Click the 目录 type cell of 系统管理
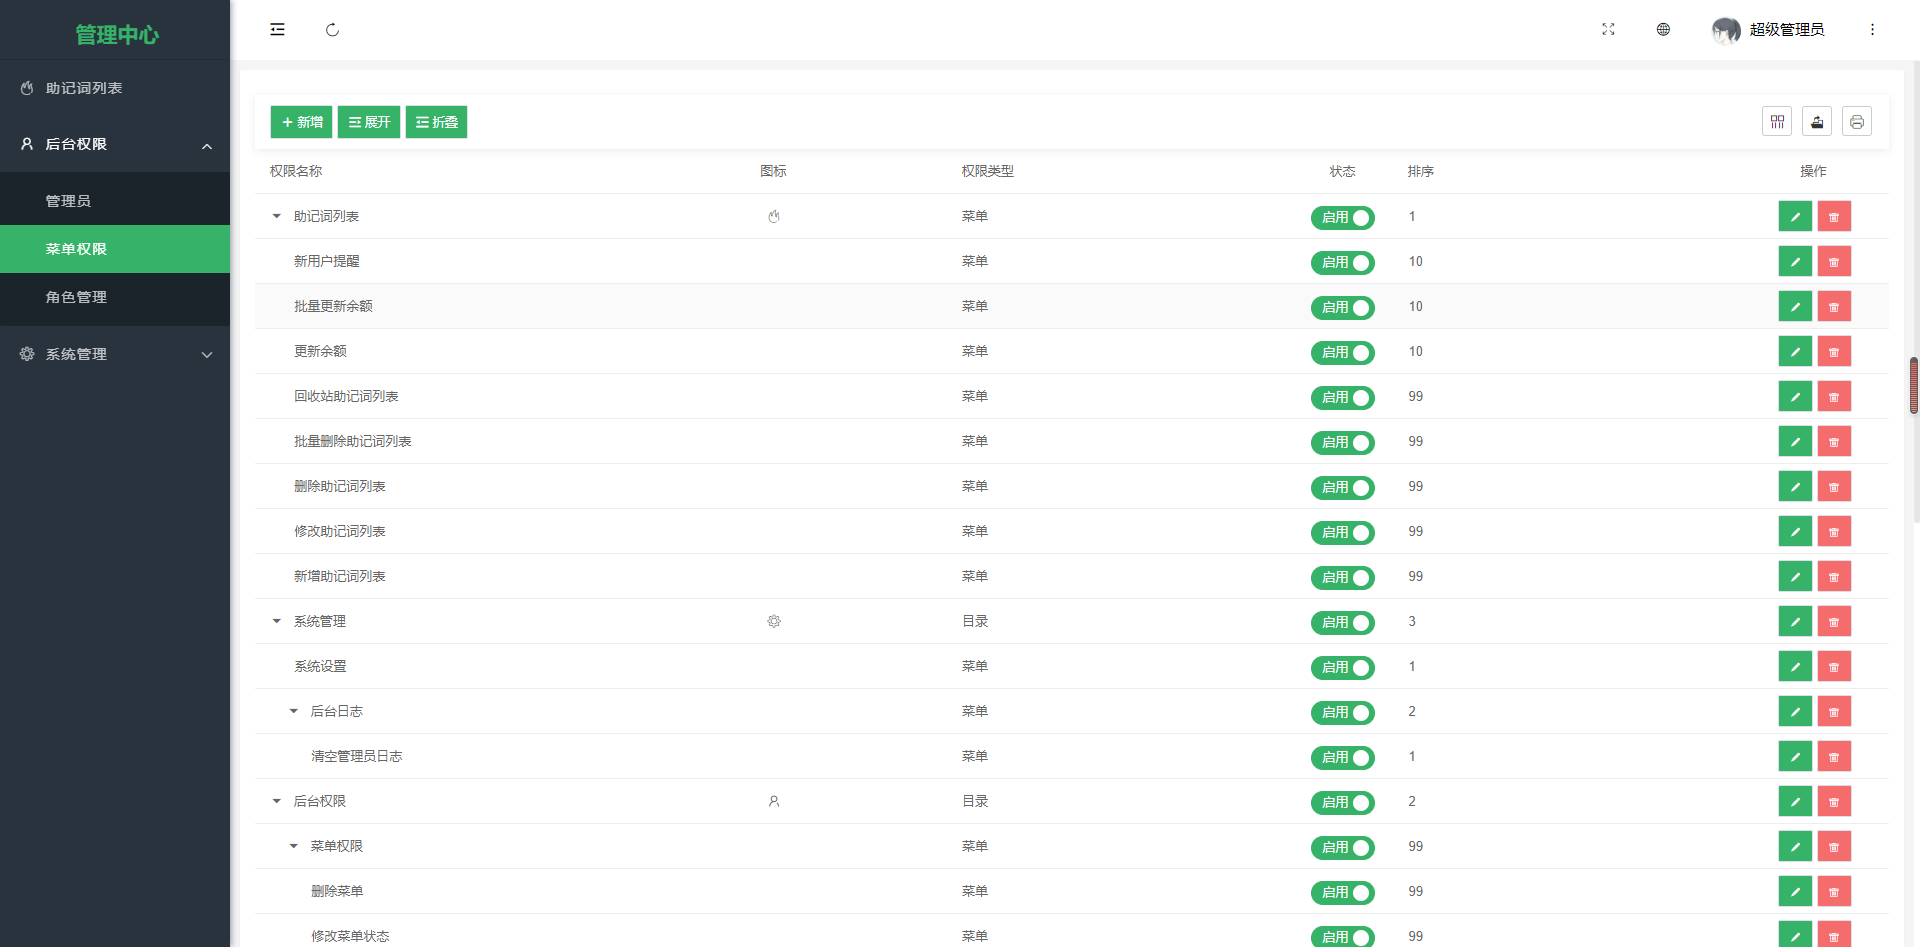 click(x=975, y=621)
